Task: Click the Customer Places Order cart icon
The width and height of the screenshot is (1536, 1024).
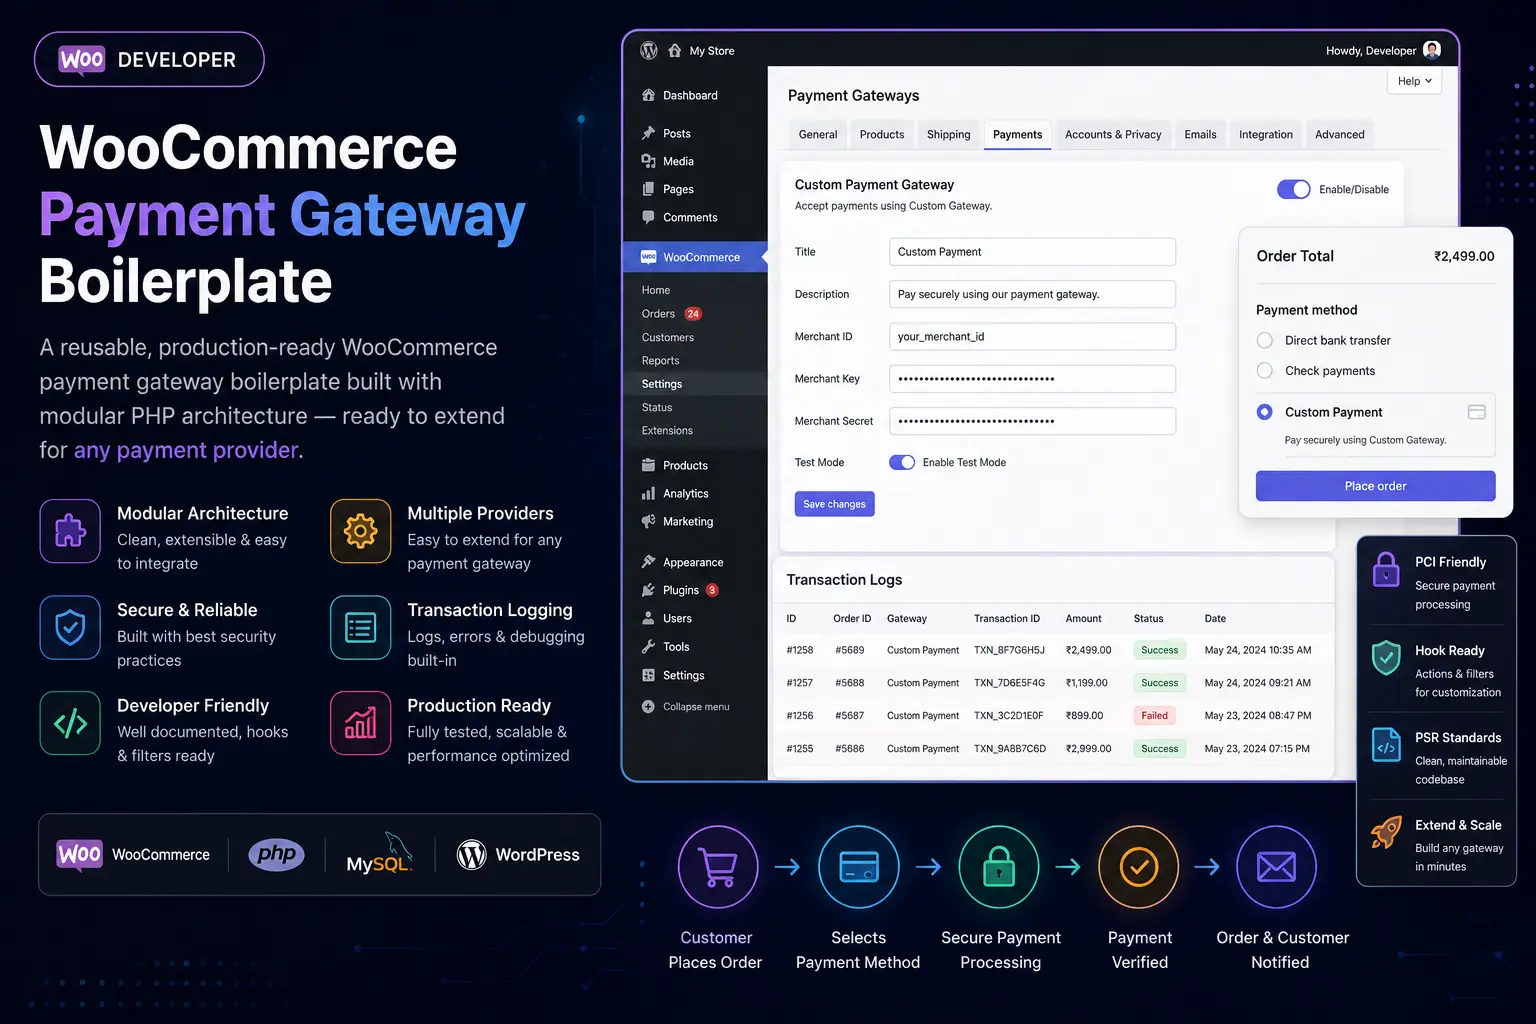Action: (718, 867)
